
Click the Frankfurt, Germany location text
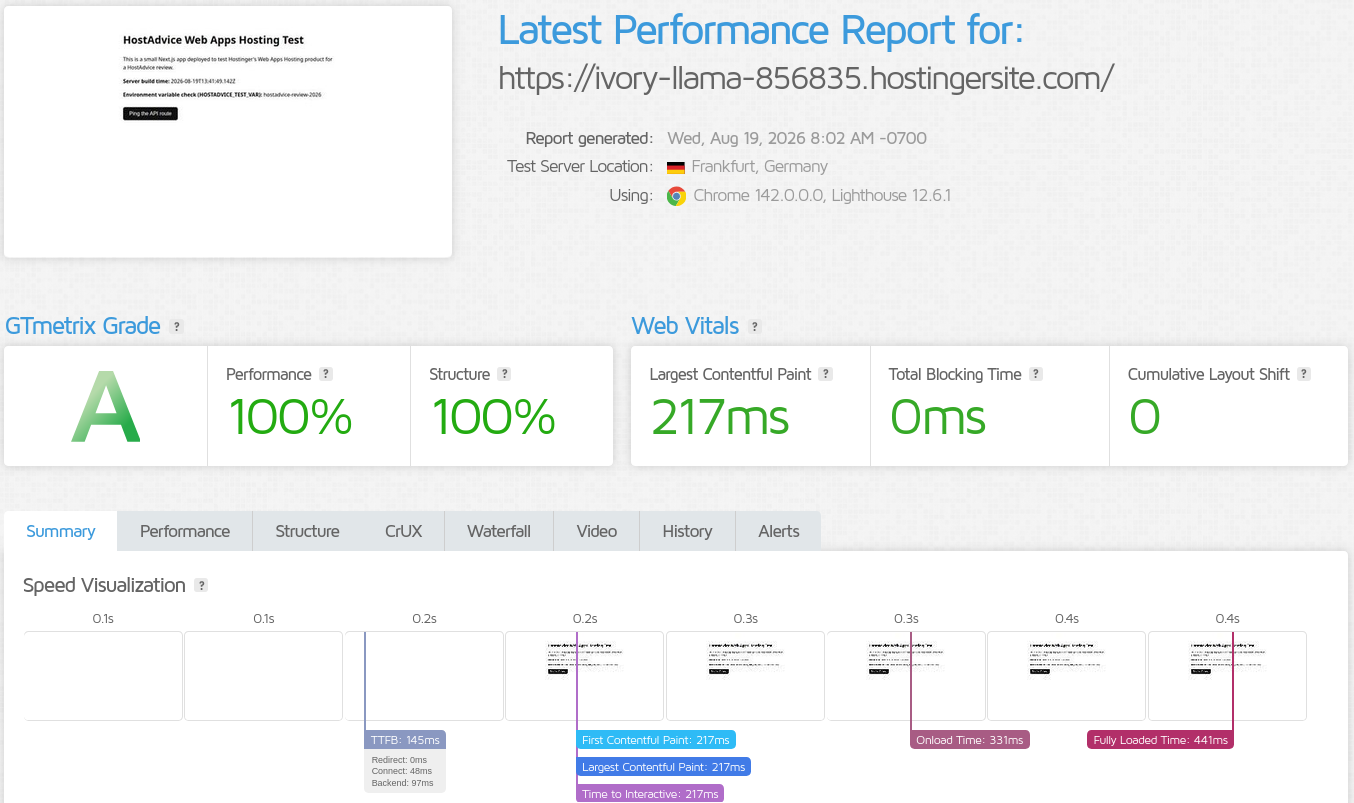[759, 167]
